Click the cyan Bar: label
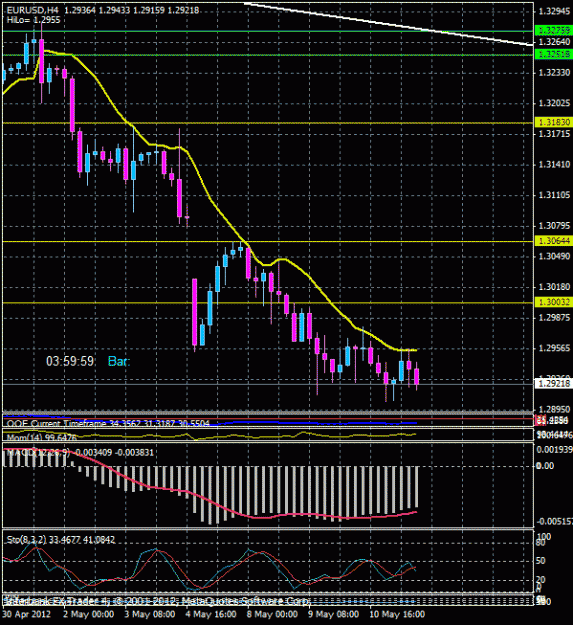Image resolution: width=573 pixels, height=625 pixels. coord(119,361)
